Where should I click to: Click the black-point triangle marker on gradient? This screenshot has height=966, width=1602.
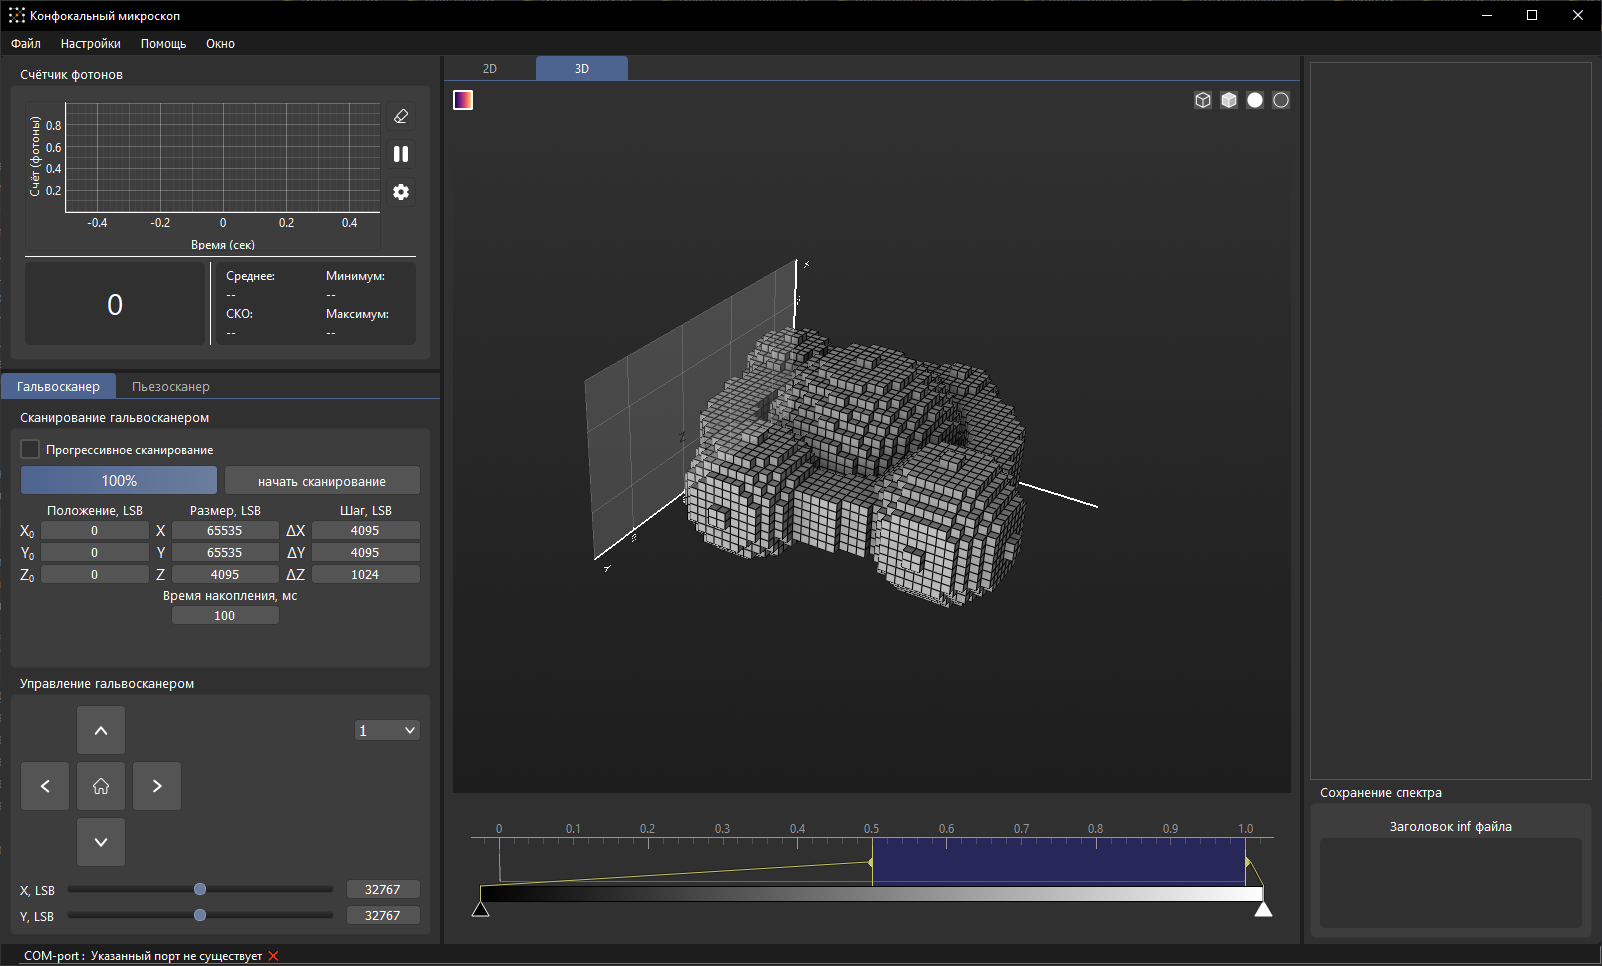480,909
